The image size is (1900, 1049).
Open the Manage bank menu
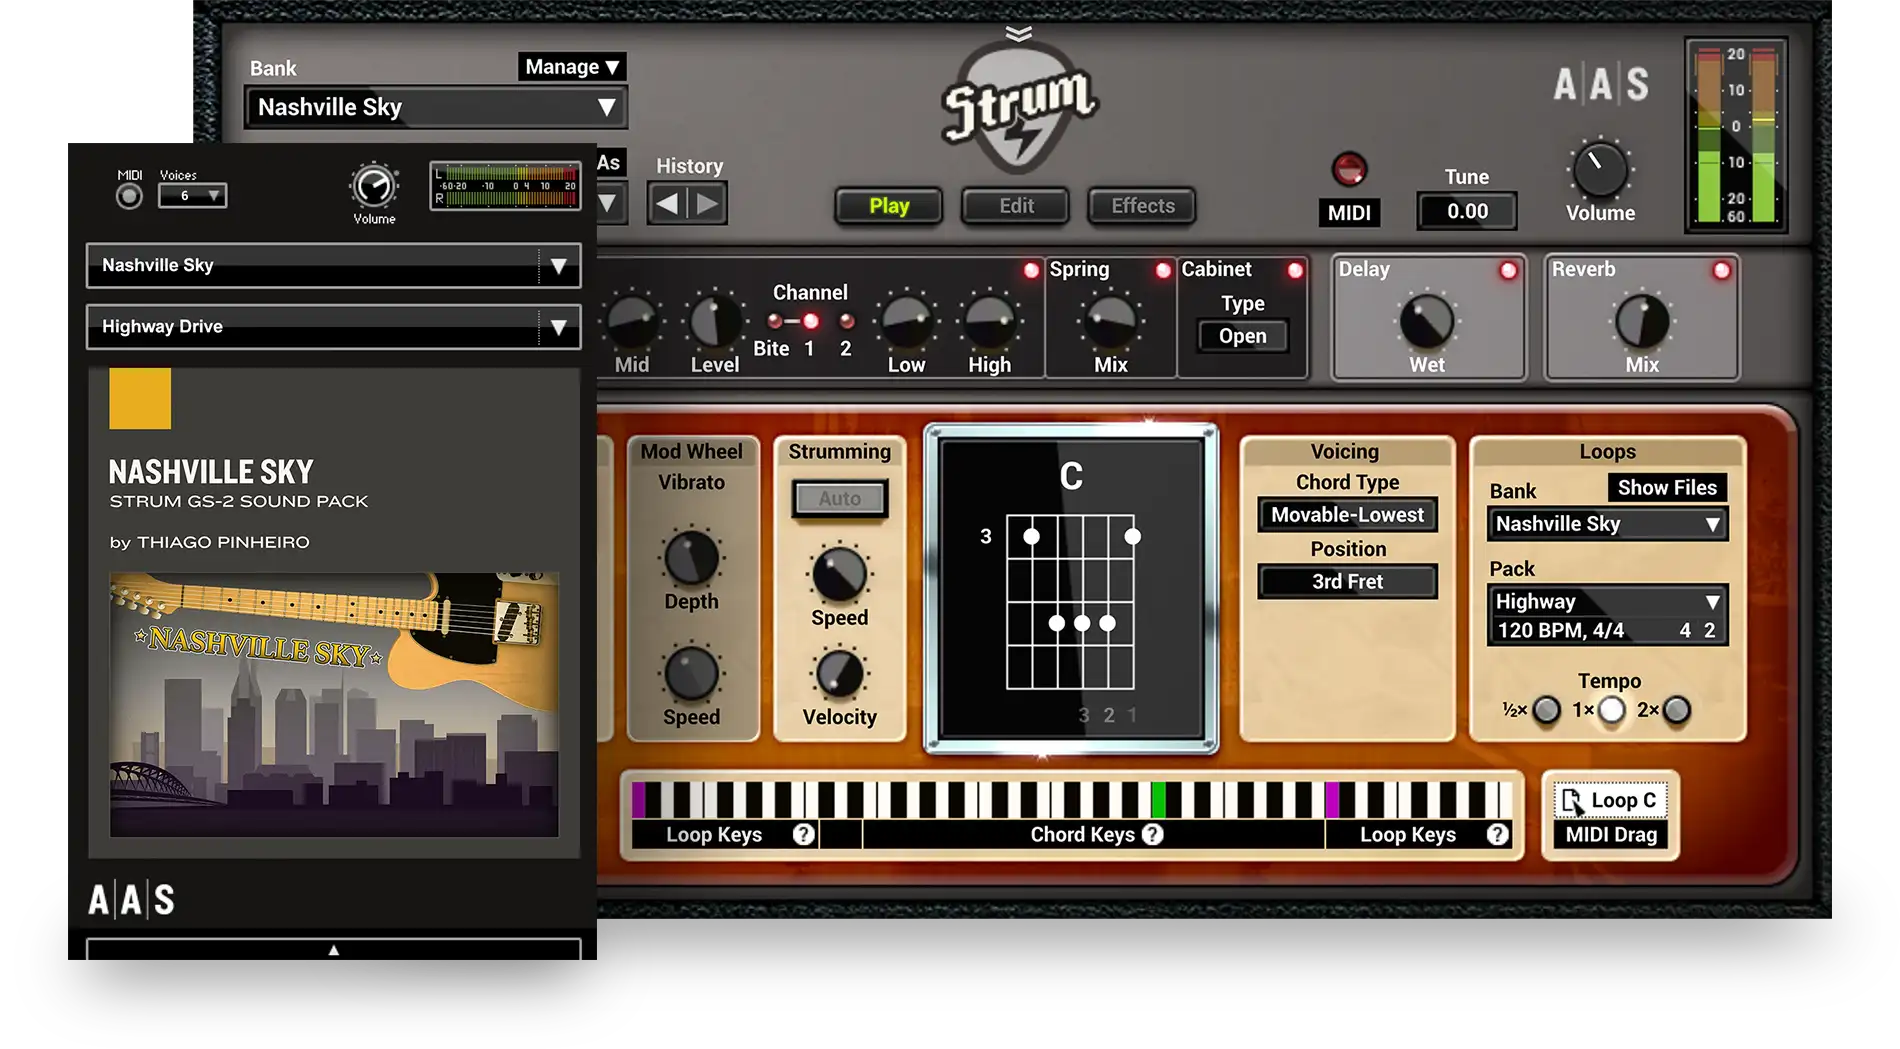[x=572, y=67]
